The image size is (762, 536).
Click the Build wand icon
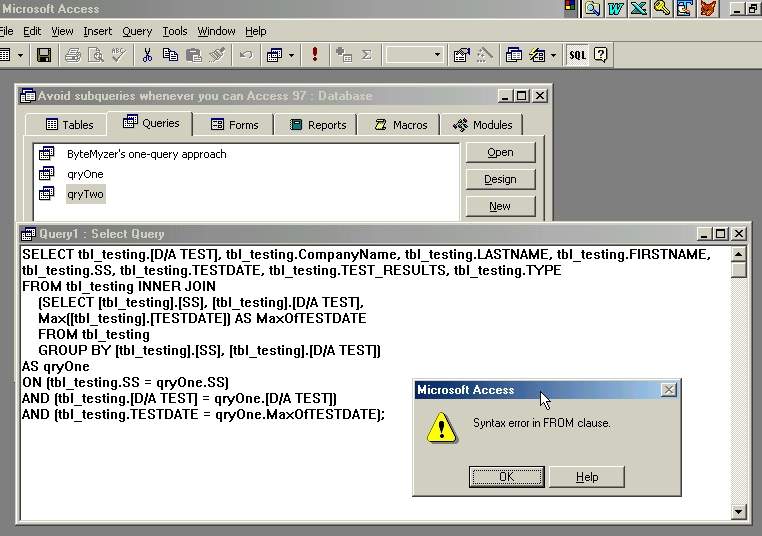click(484, 55)
